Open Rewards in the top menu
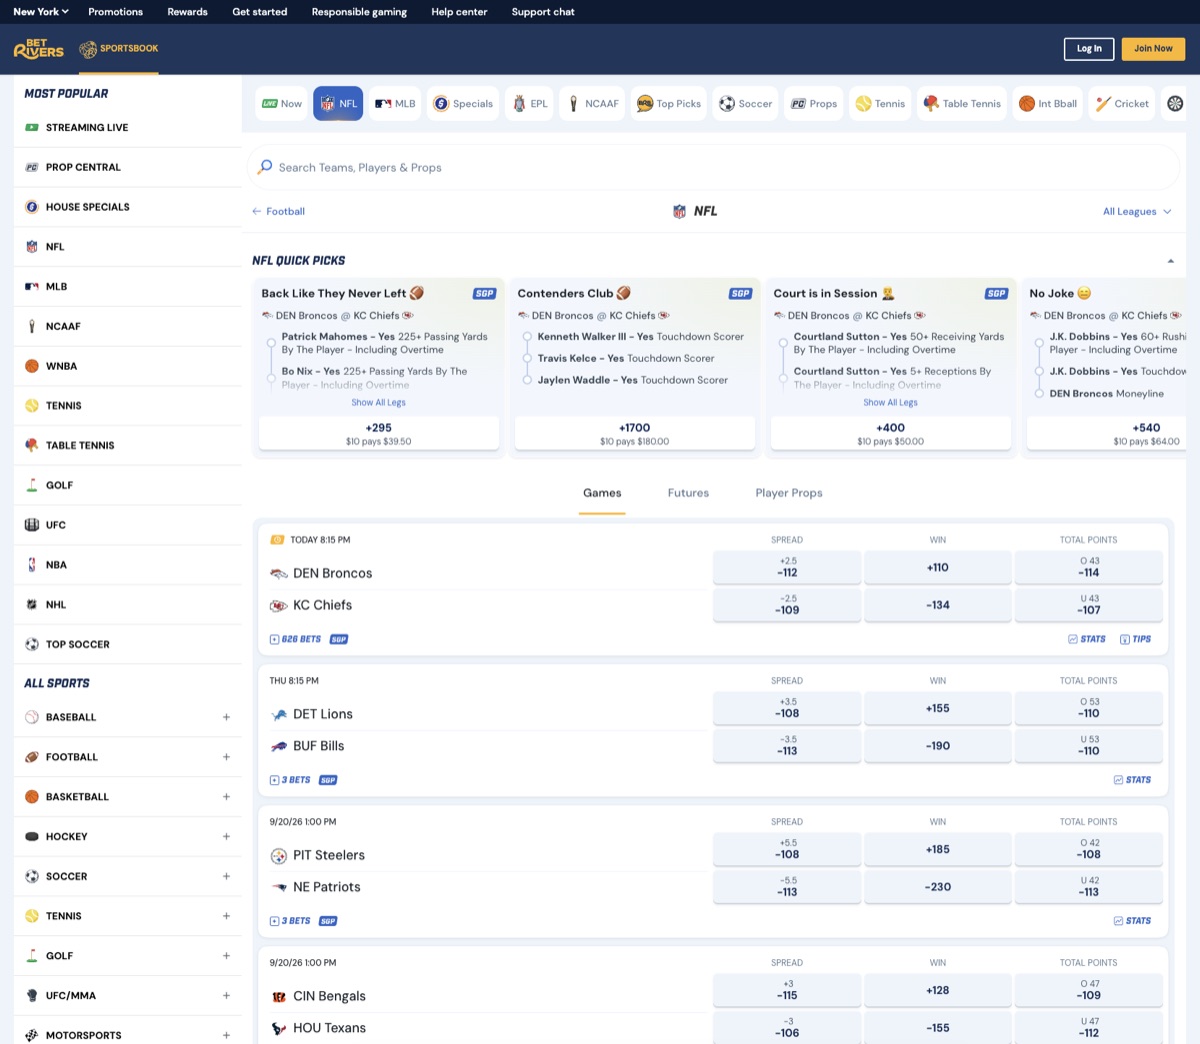Image resolution: width=1200 pixels, height=1044 pixels. pos(187,12)
